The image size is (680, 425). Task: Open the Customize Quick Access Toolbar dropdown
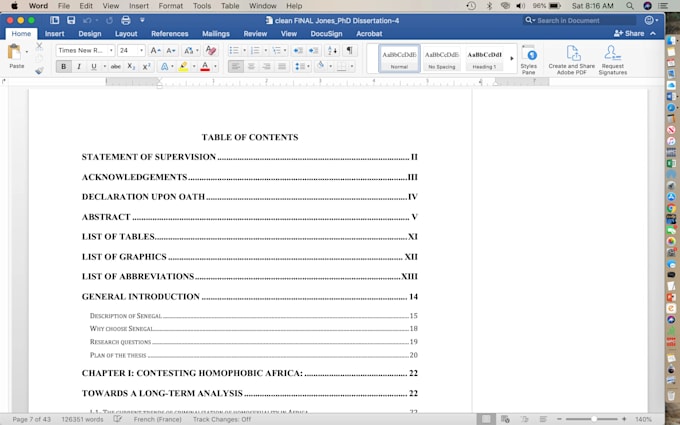tap(142, 20)
